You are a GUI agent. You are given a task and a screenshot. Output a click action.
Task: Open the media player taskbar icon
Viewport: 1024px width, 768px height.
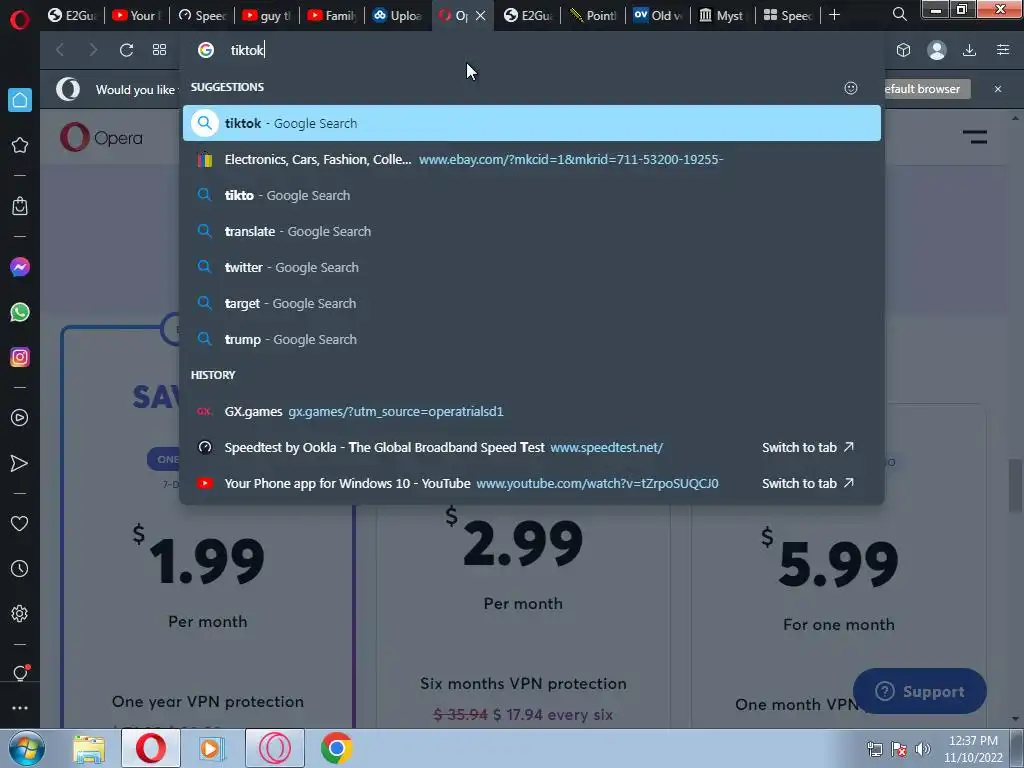pos(212,748)
